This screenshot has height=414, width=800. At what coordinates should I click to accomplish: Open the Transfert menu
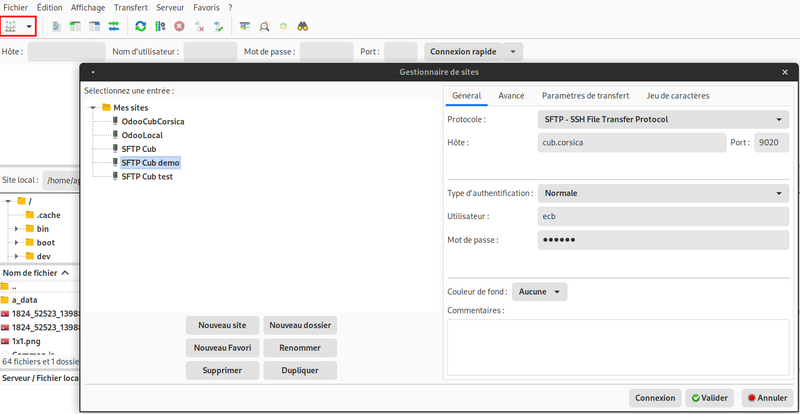131,8
